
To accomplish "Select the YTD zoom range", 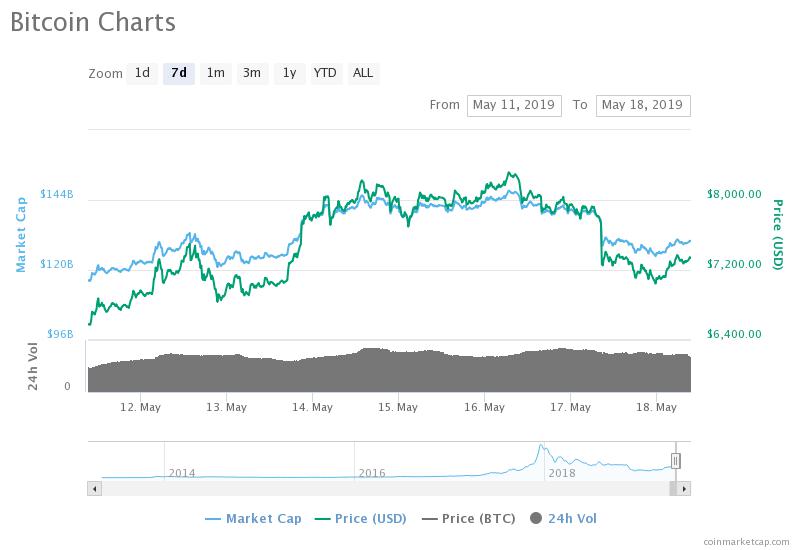I will (325, 73).
